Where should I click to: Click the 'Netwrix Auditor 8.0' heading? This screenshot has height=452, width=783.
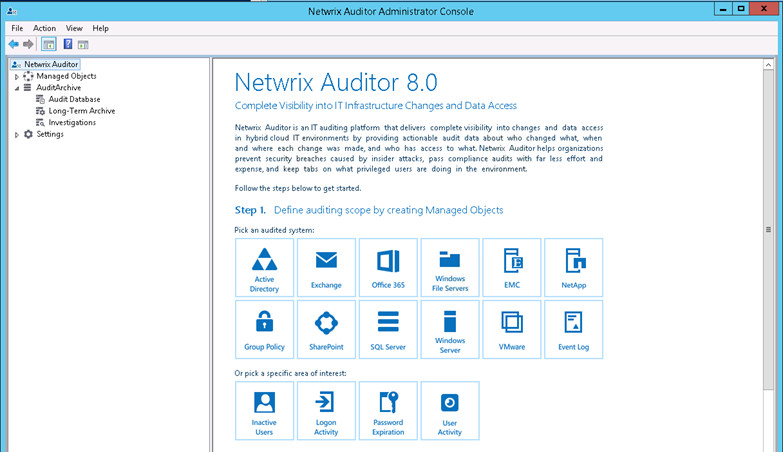point(336,82)
